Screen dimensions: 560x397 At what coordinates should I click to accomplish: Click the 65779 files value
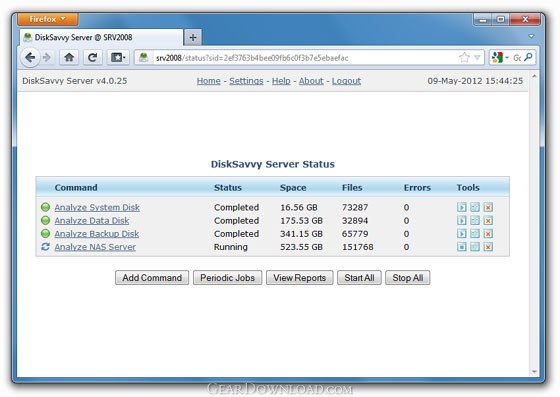click(355, 234)
